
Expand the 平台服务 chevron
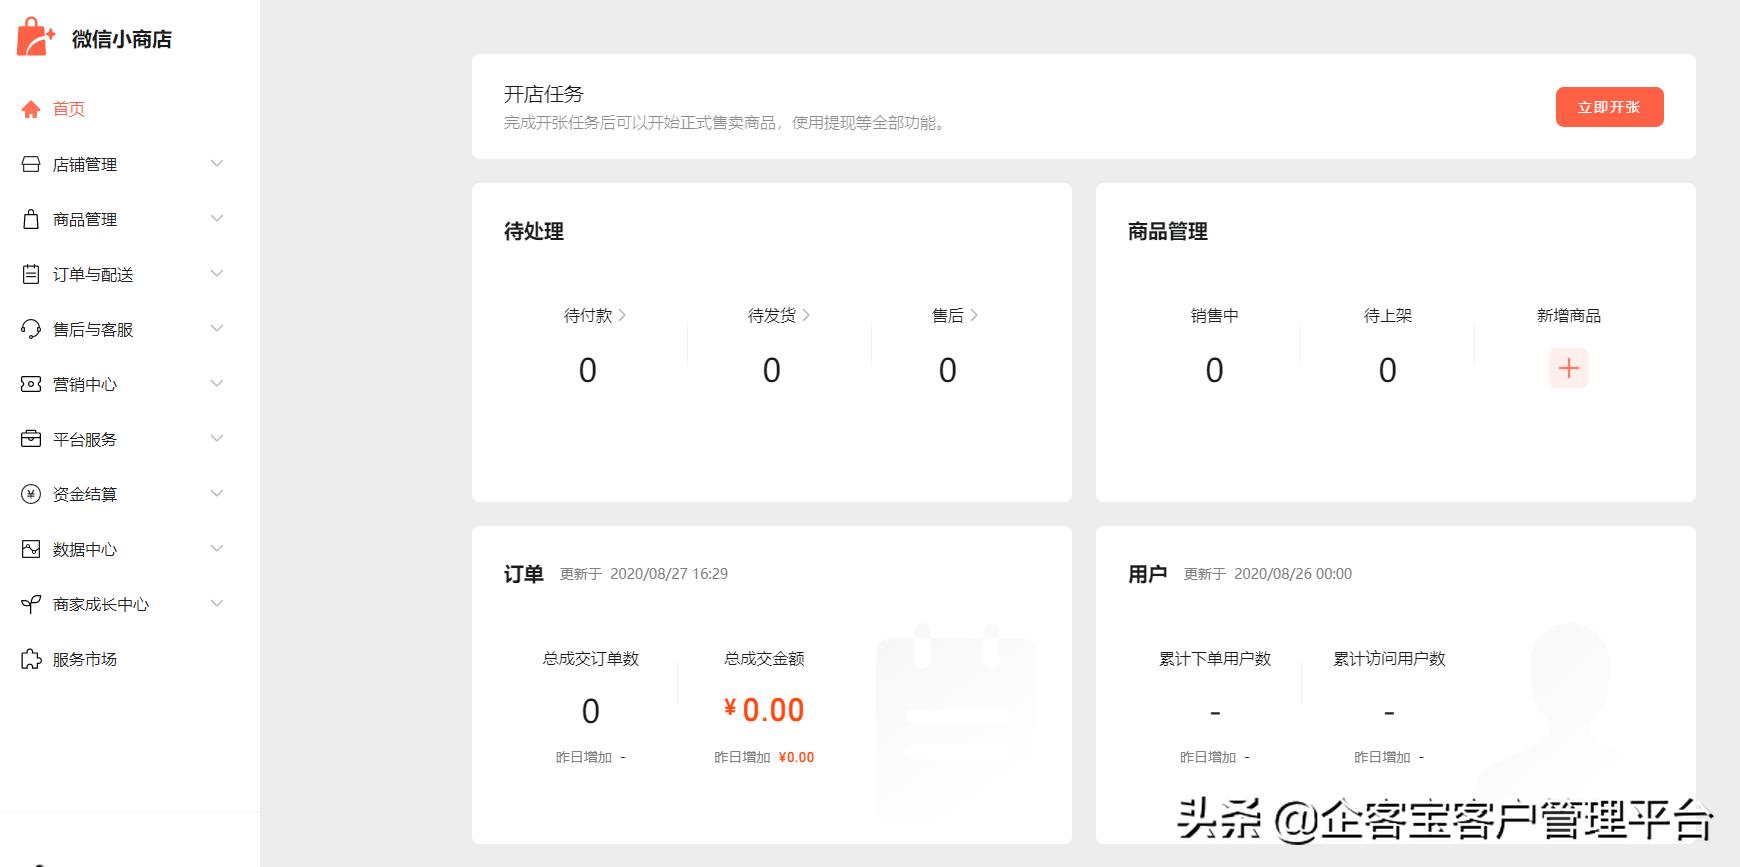coord(217,438)
